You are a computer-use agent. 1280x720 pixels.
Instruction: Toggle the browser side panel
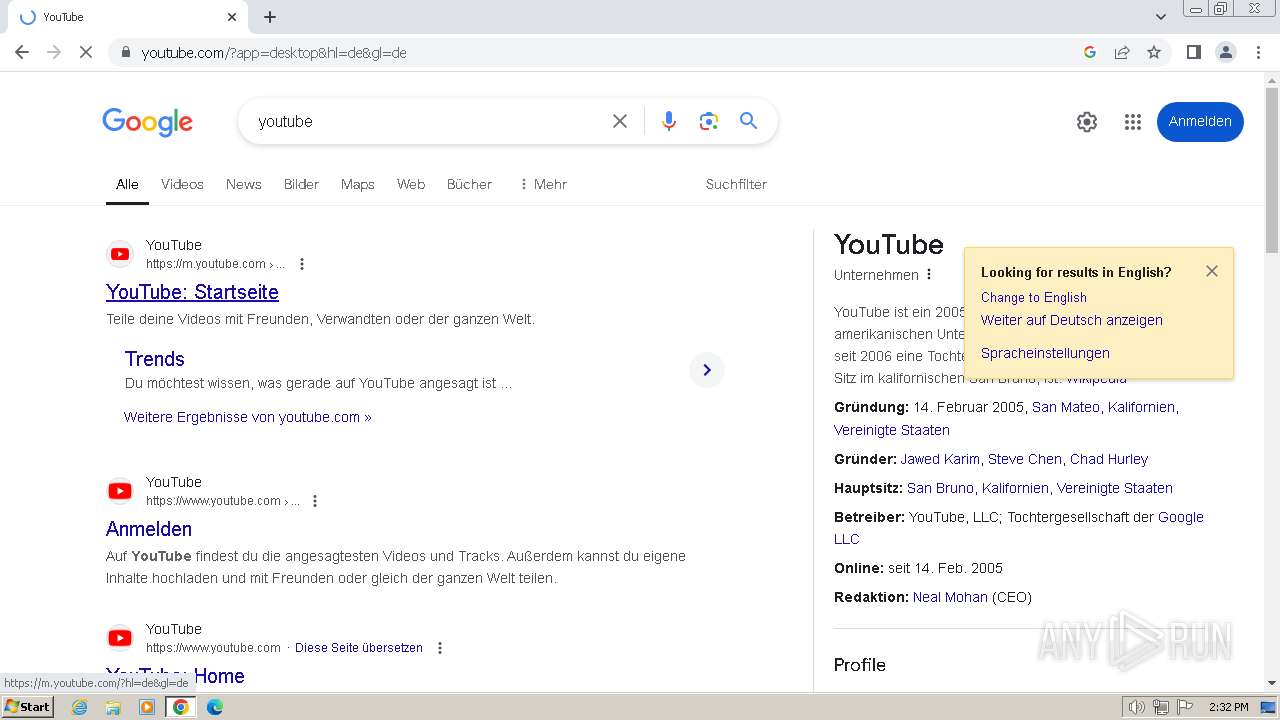click(x=1193, y=52)
